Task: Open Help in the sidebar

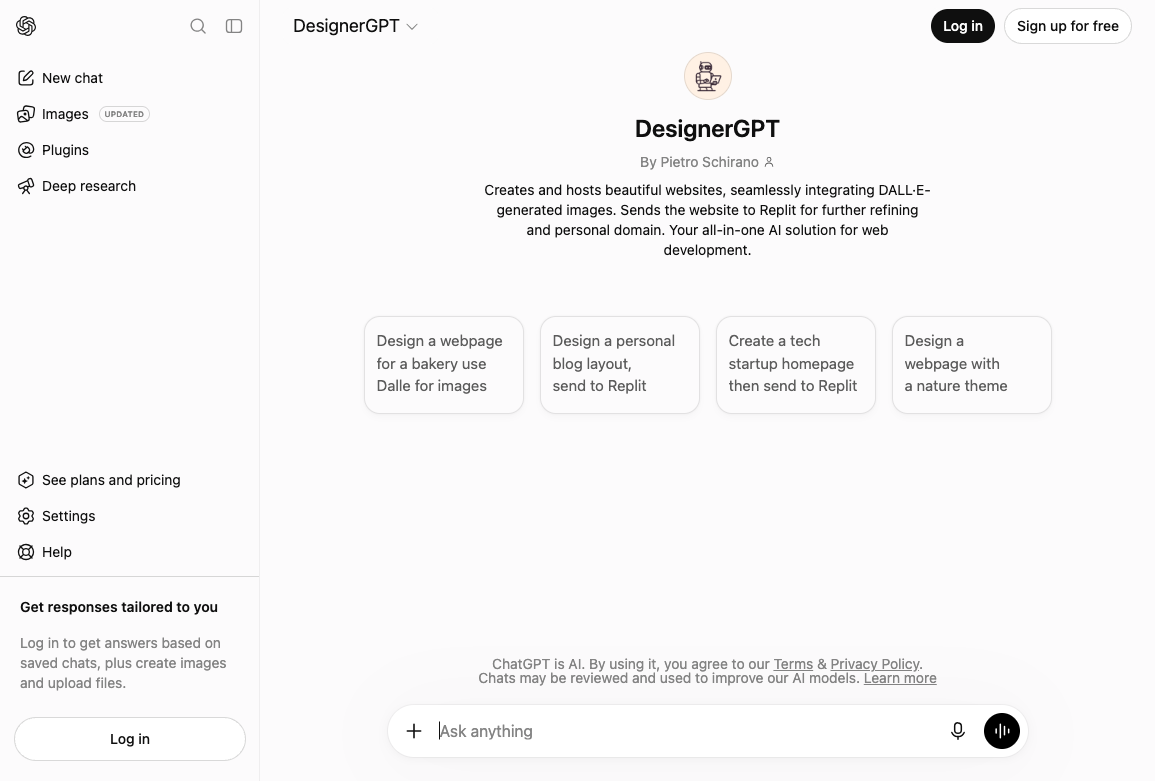Action: 130,553
